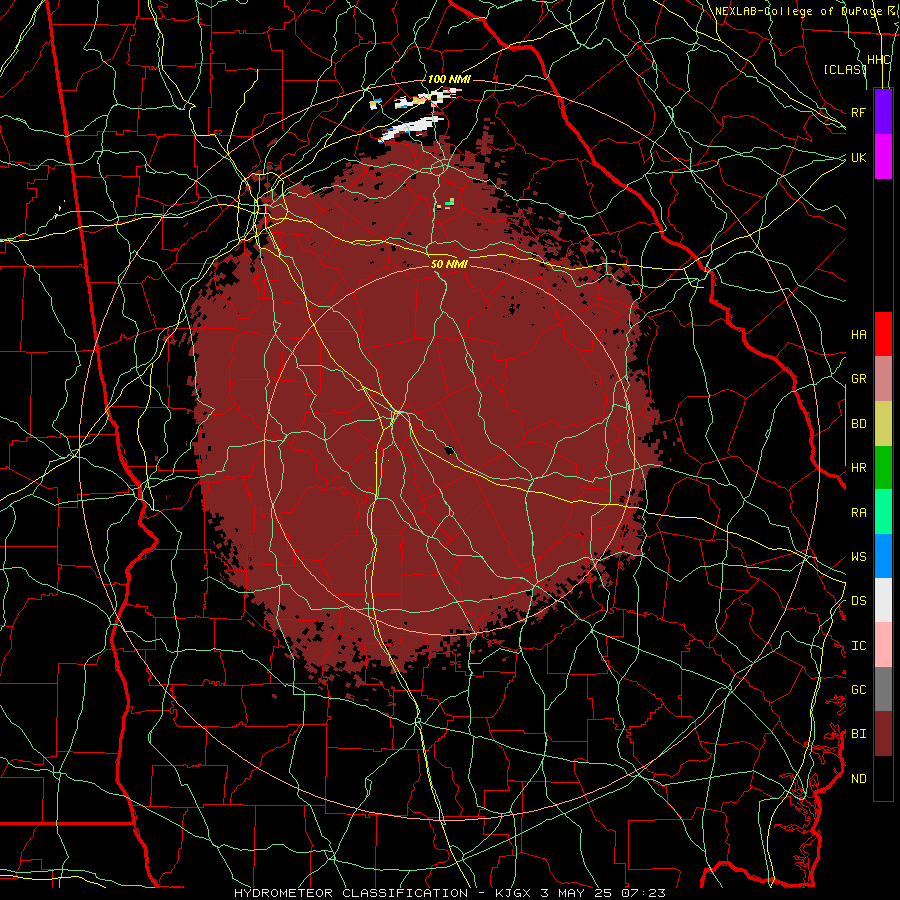Screen dimensions: 900x900
Task: Click the BI legend label
Action: point(858,734)
